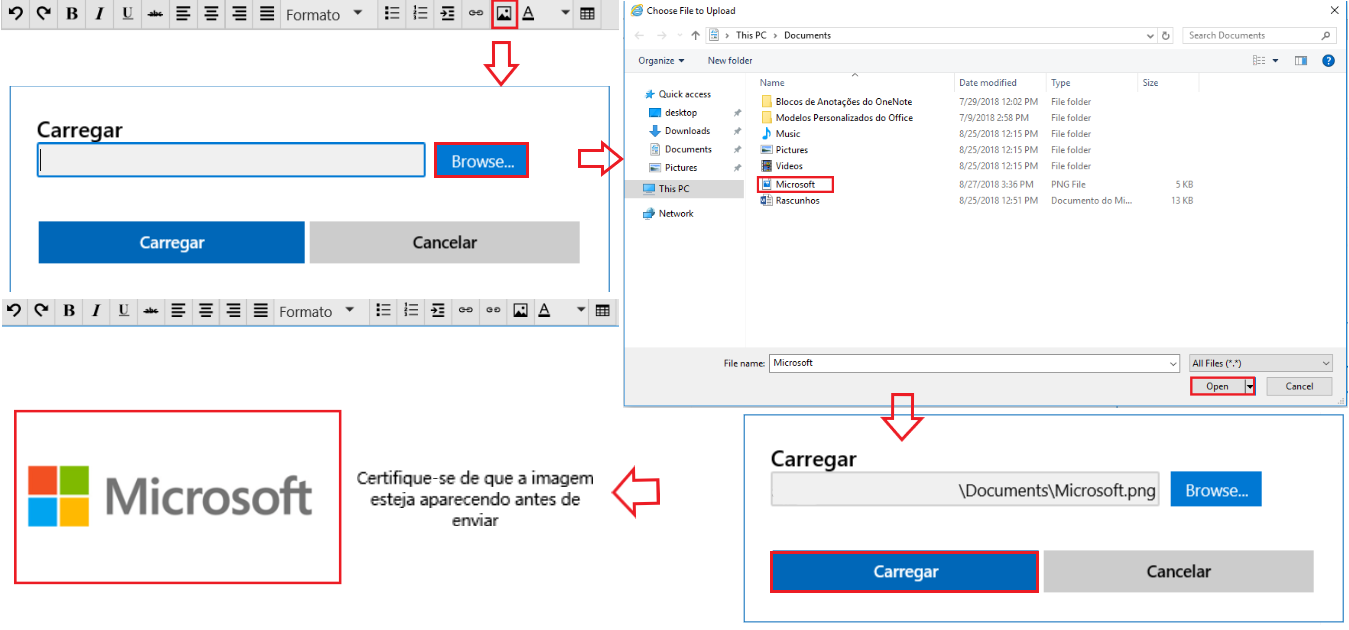Toggle Bold in the upper editor toolbar
The width and height of the screenshot is (1349, 630).
tap(72, 14)
